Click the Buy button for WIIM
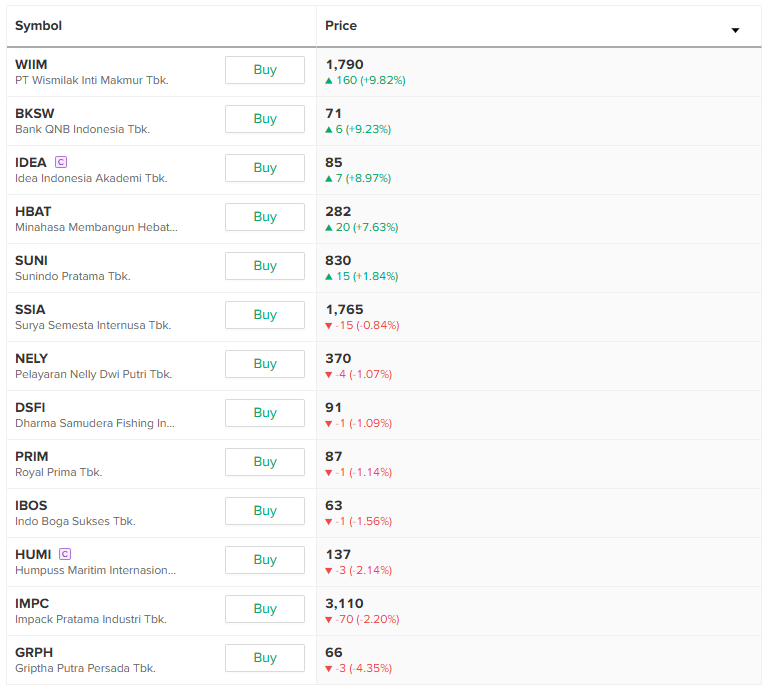The height and width of the screenshot is (698, 770). (265, 70)
